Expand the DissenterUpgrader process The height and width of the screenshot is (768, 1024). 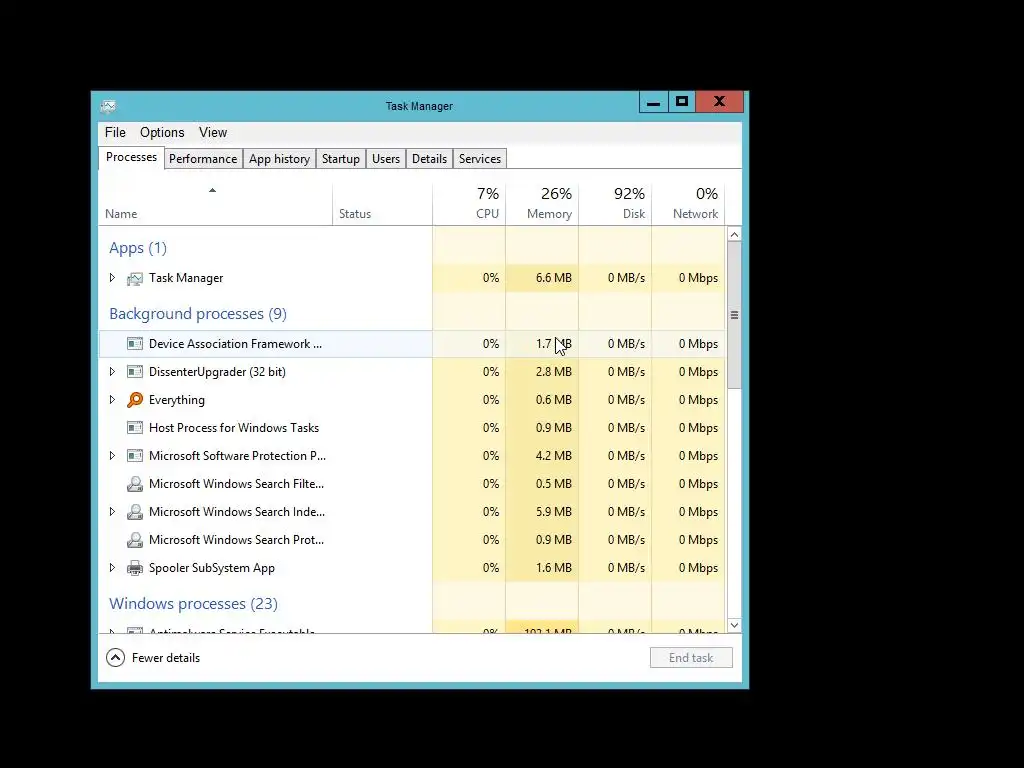point(112,372)
